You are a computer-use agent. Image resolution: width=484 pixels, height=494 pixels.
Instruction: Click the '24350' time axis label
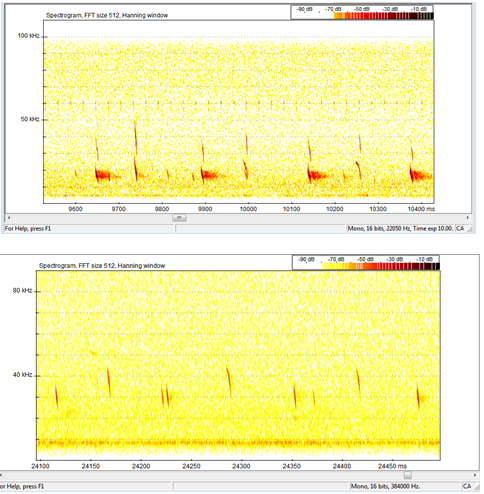coord(292,466)
